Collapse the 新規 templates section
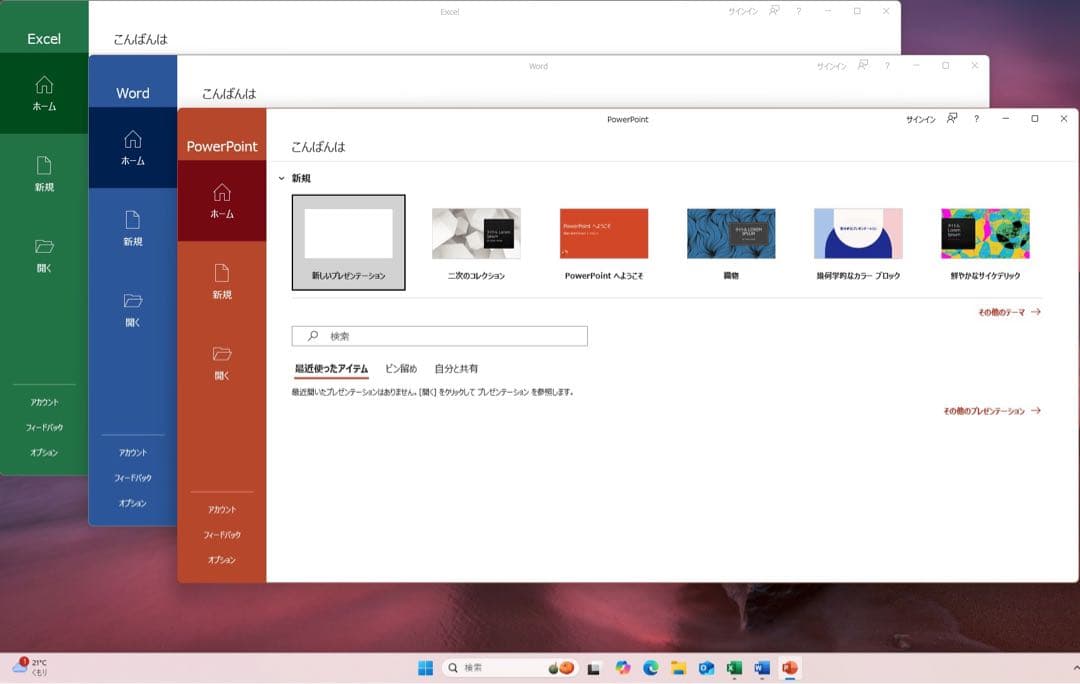The width and height of the screenshot is (1080, 684). tap(281, 177)
